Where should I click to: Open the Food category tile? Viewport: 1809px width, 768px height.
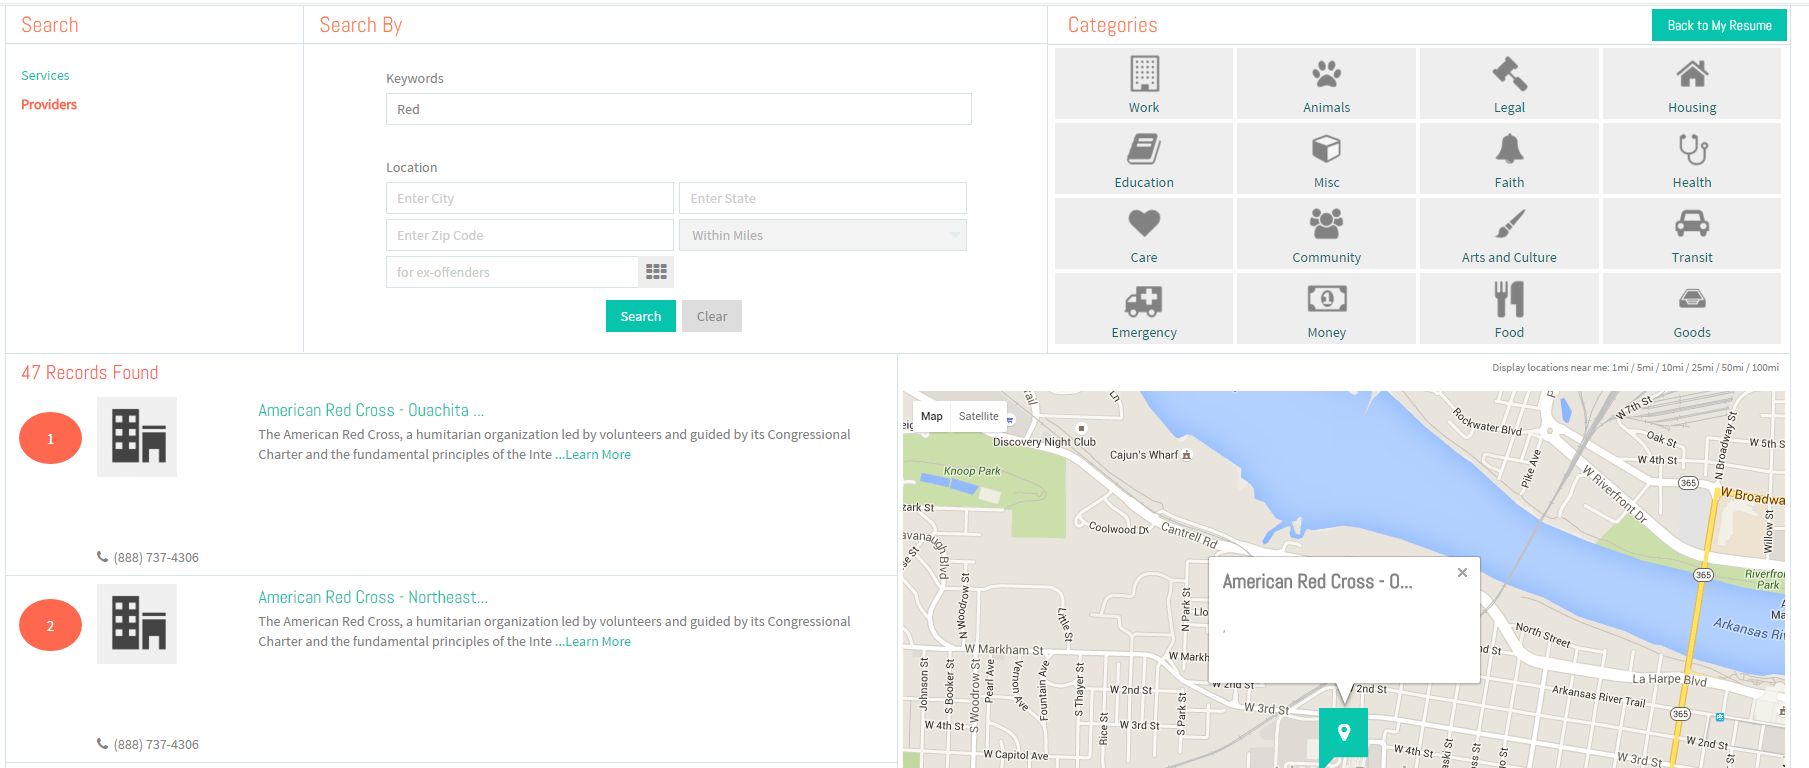pyautogui.click(x=1509, y=309)
